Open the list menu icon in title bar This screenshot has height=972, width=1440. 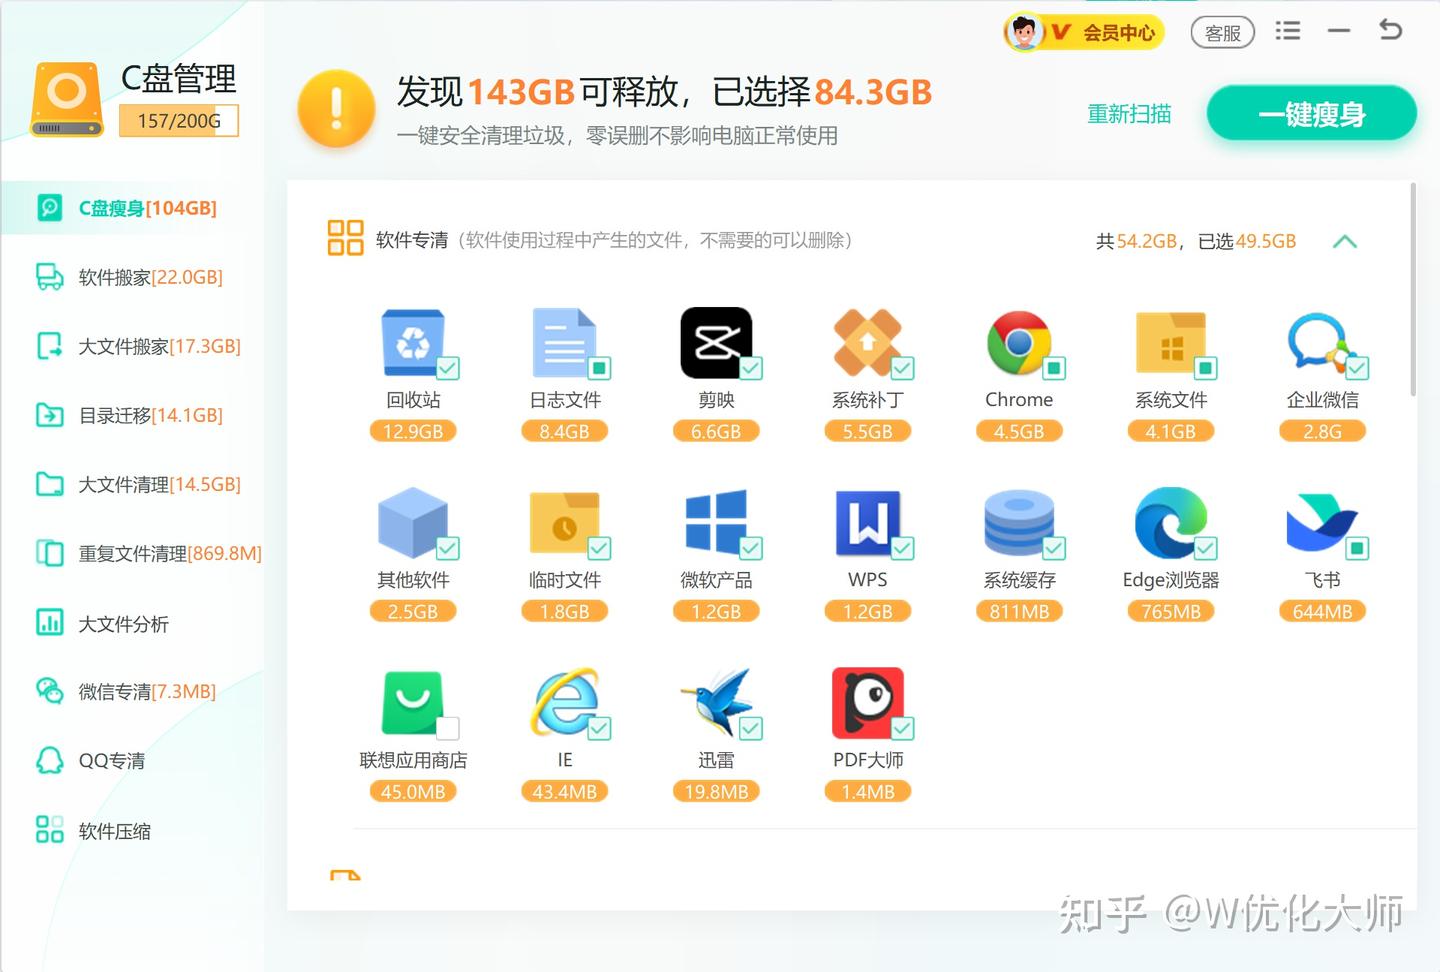[1288, 31]
